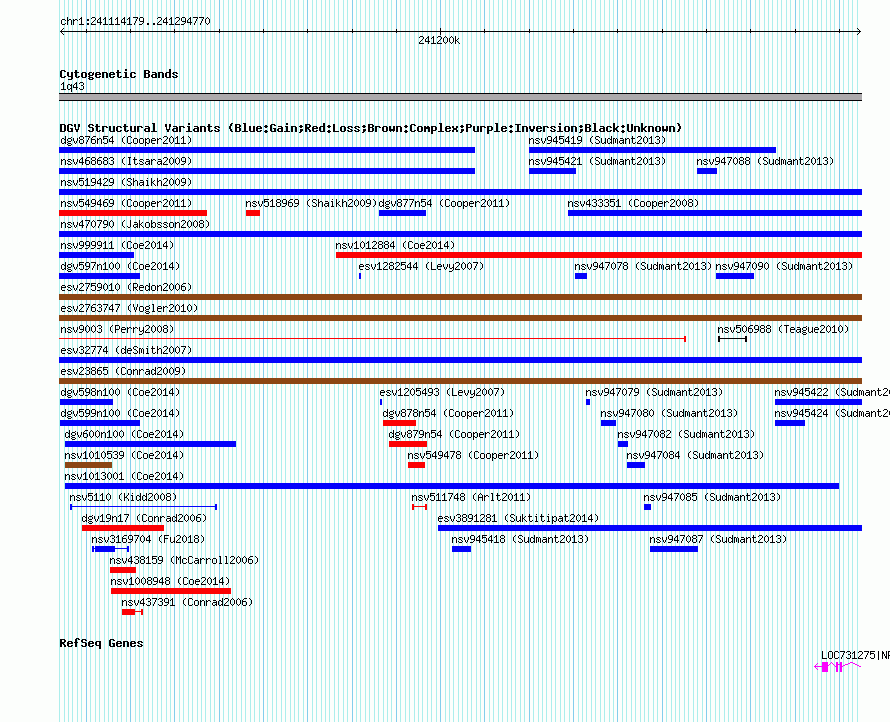Screen dimensions: 890x722
Task: Open dgv600n100 (Coe2014) variant label
Action: click(x=124, y=434)
